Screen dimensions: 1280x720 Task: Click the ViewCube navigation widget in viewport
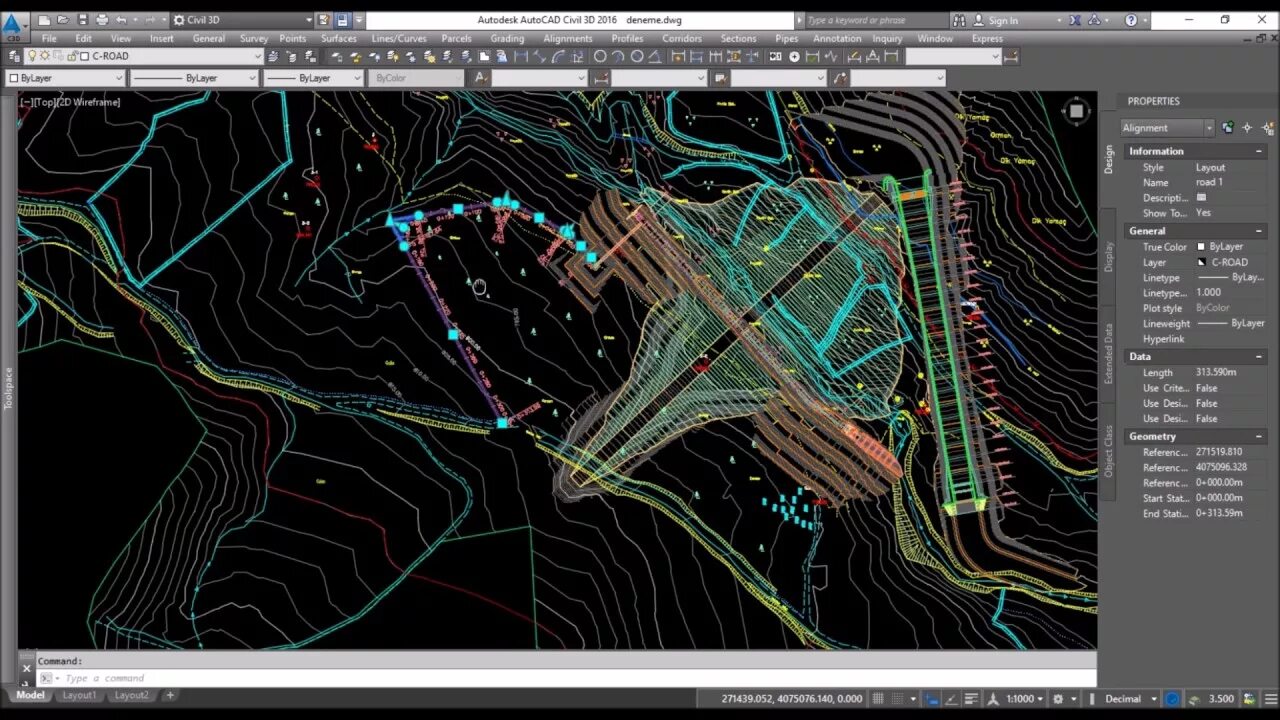1076,111
